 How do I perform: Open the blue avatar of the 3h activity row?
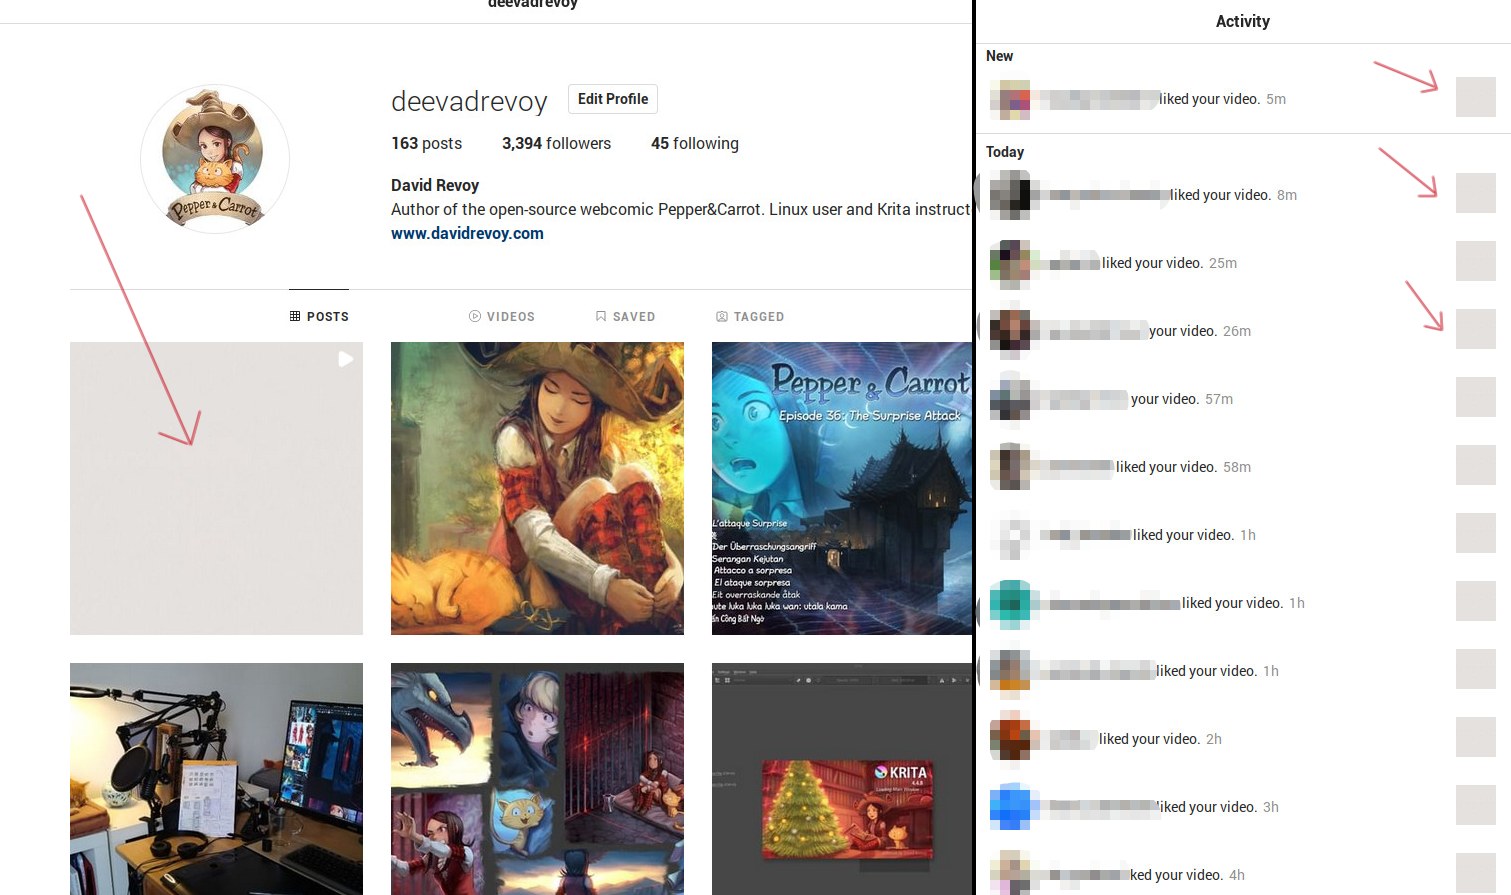1010,807
